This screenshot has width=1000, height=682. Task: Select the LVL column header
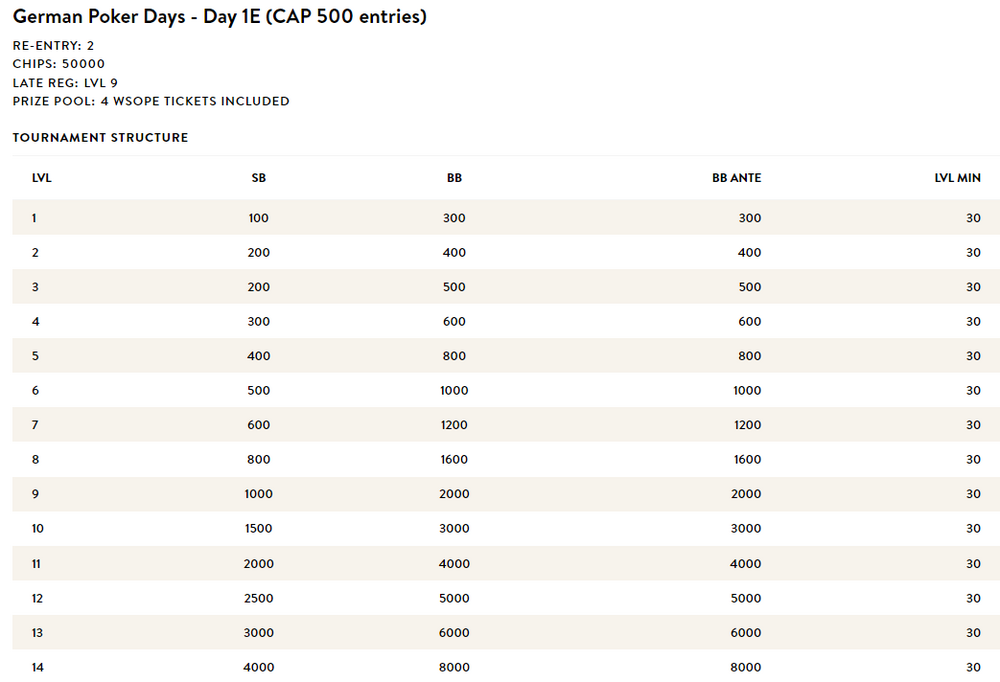[41, 178]
